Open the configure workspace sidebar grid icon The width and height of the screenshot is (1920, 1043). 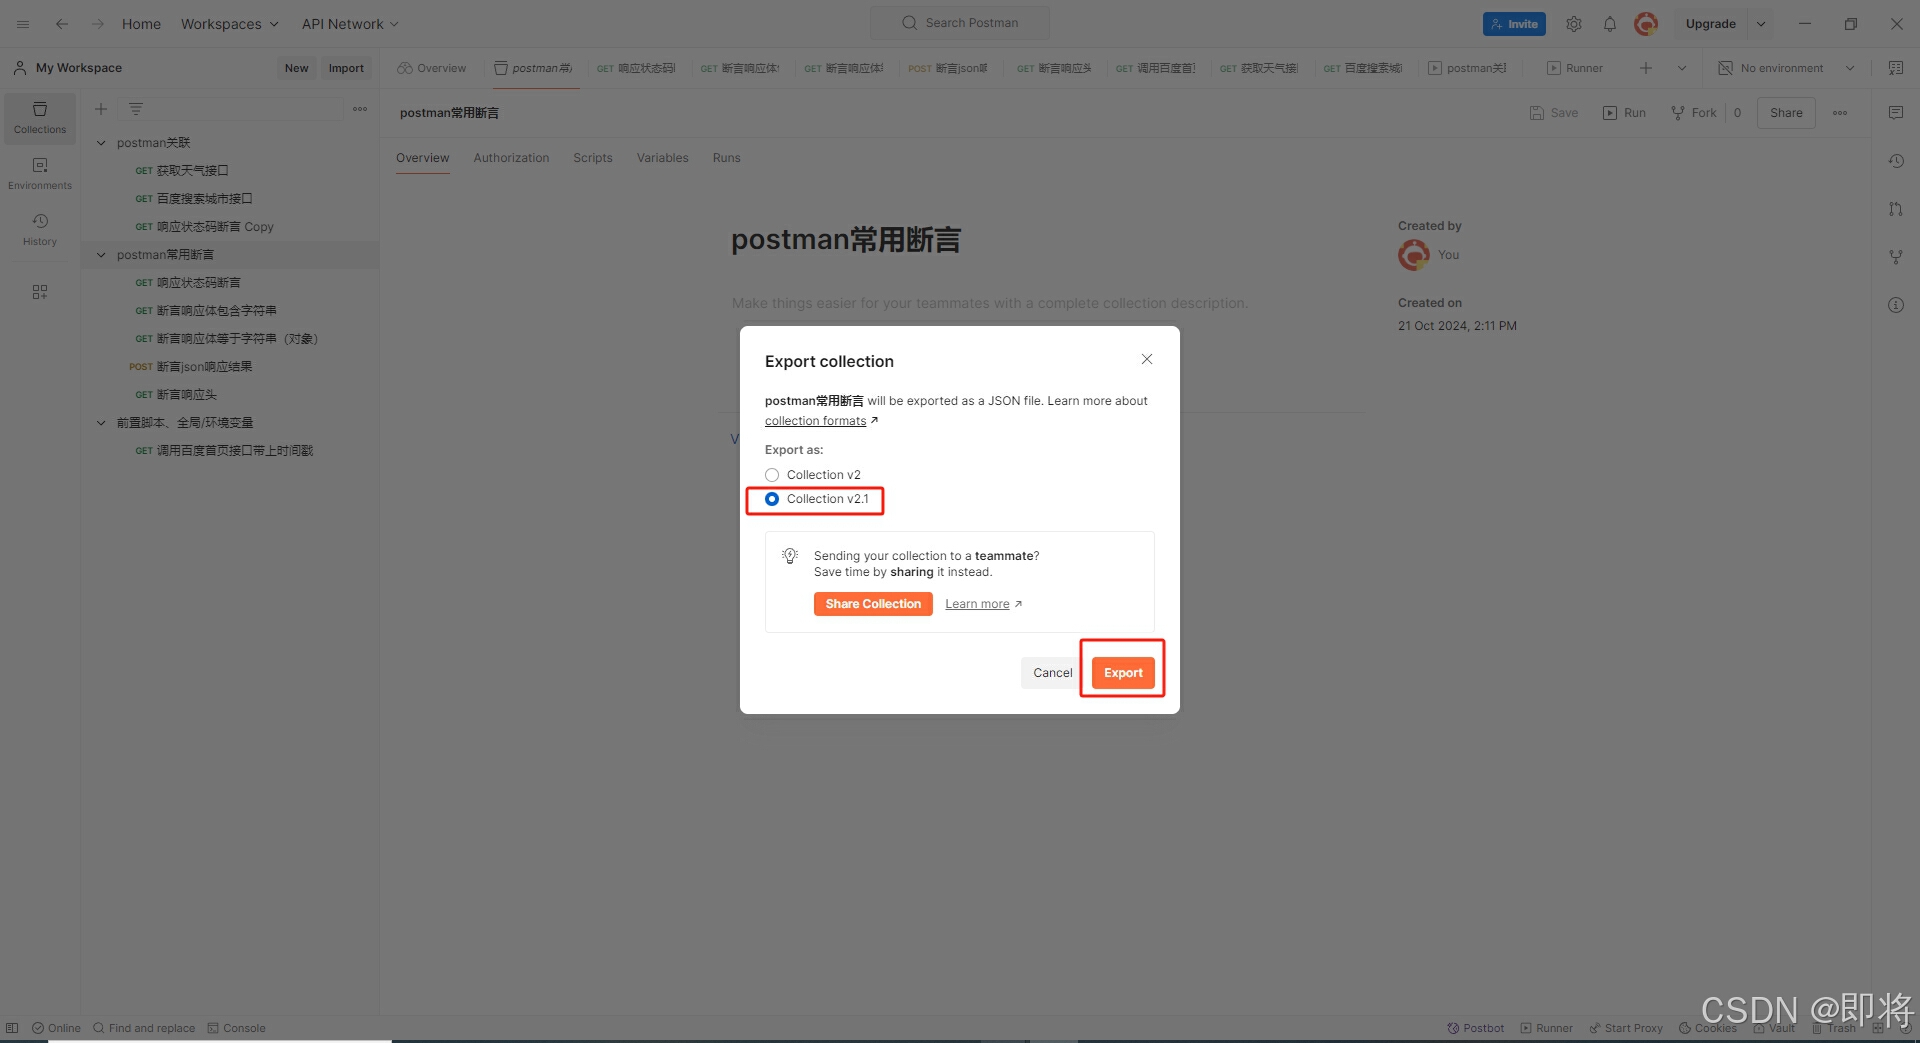tap(40, 292)
